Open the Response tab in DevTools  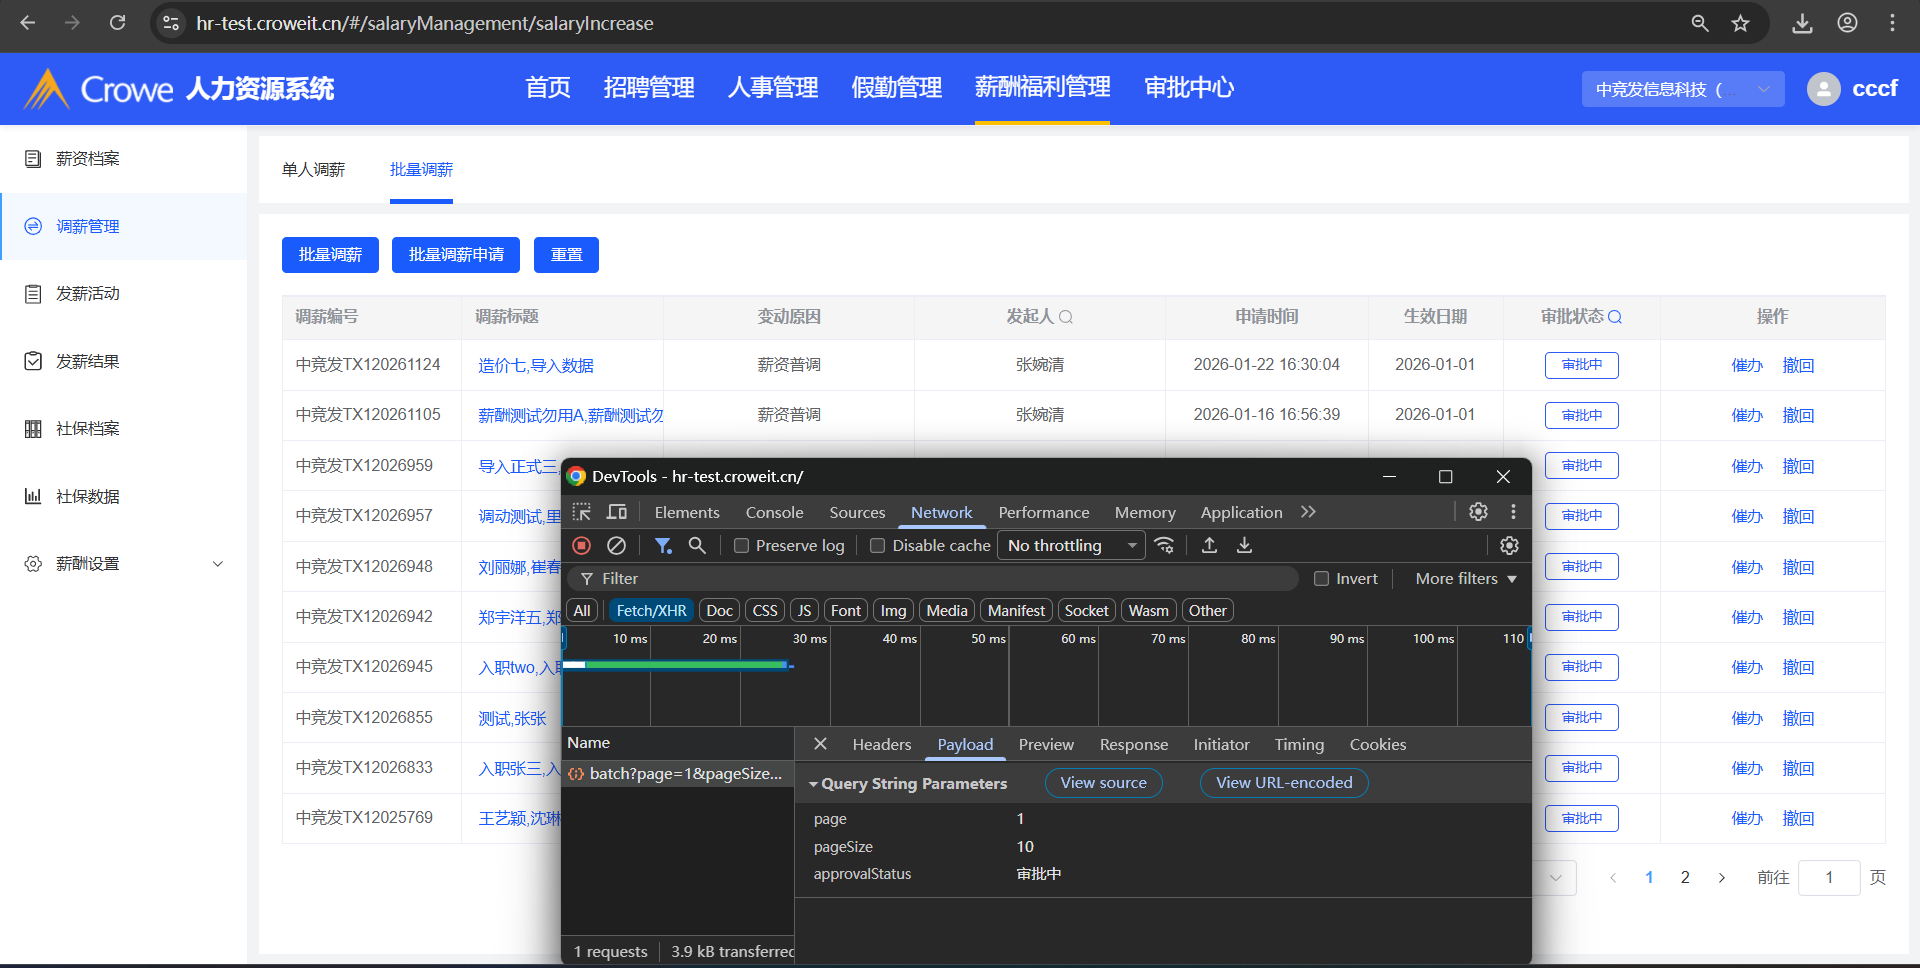(1133, 745)
